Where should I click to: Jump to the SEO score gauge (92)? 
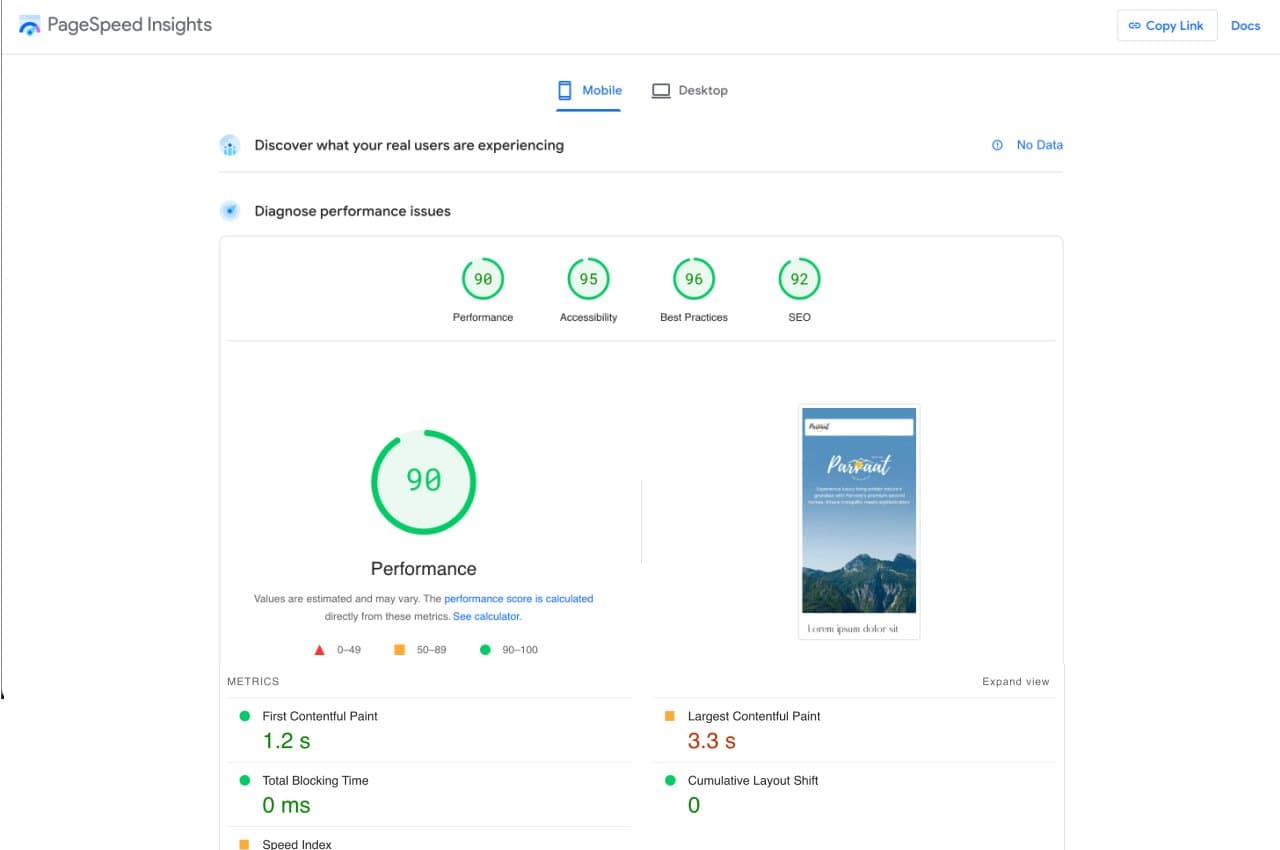(799, 280)
